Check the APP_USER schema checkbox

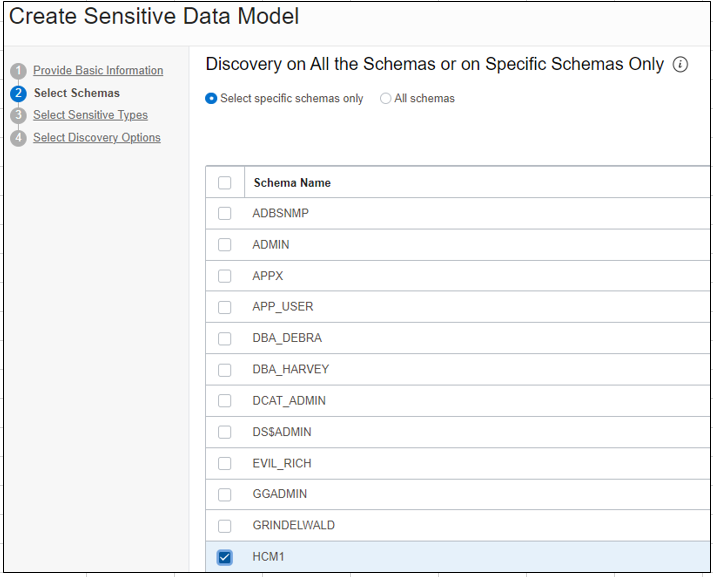[225, 307]
